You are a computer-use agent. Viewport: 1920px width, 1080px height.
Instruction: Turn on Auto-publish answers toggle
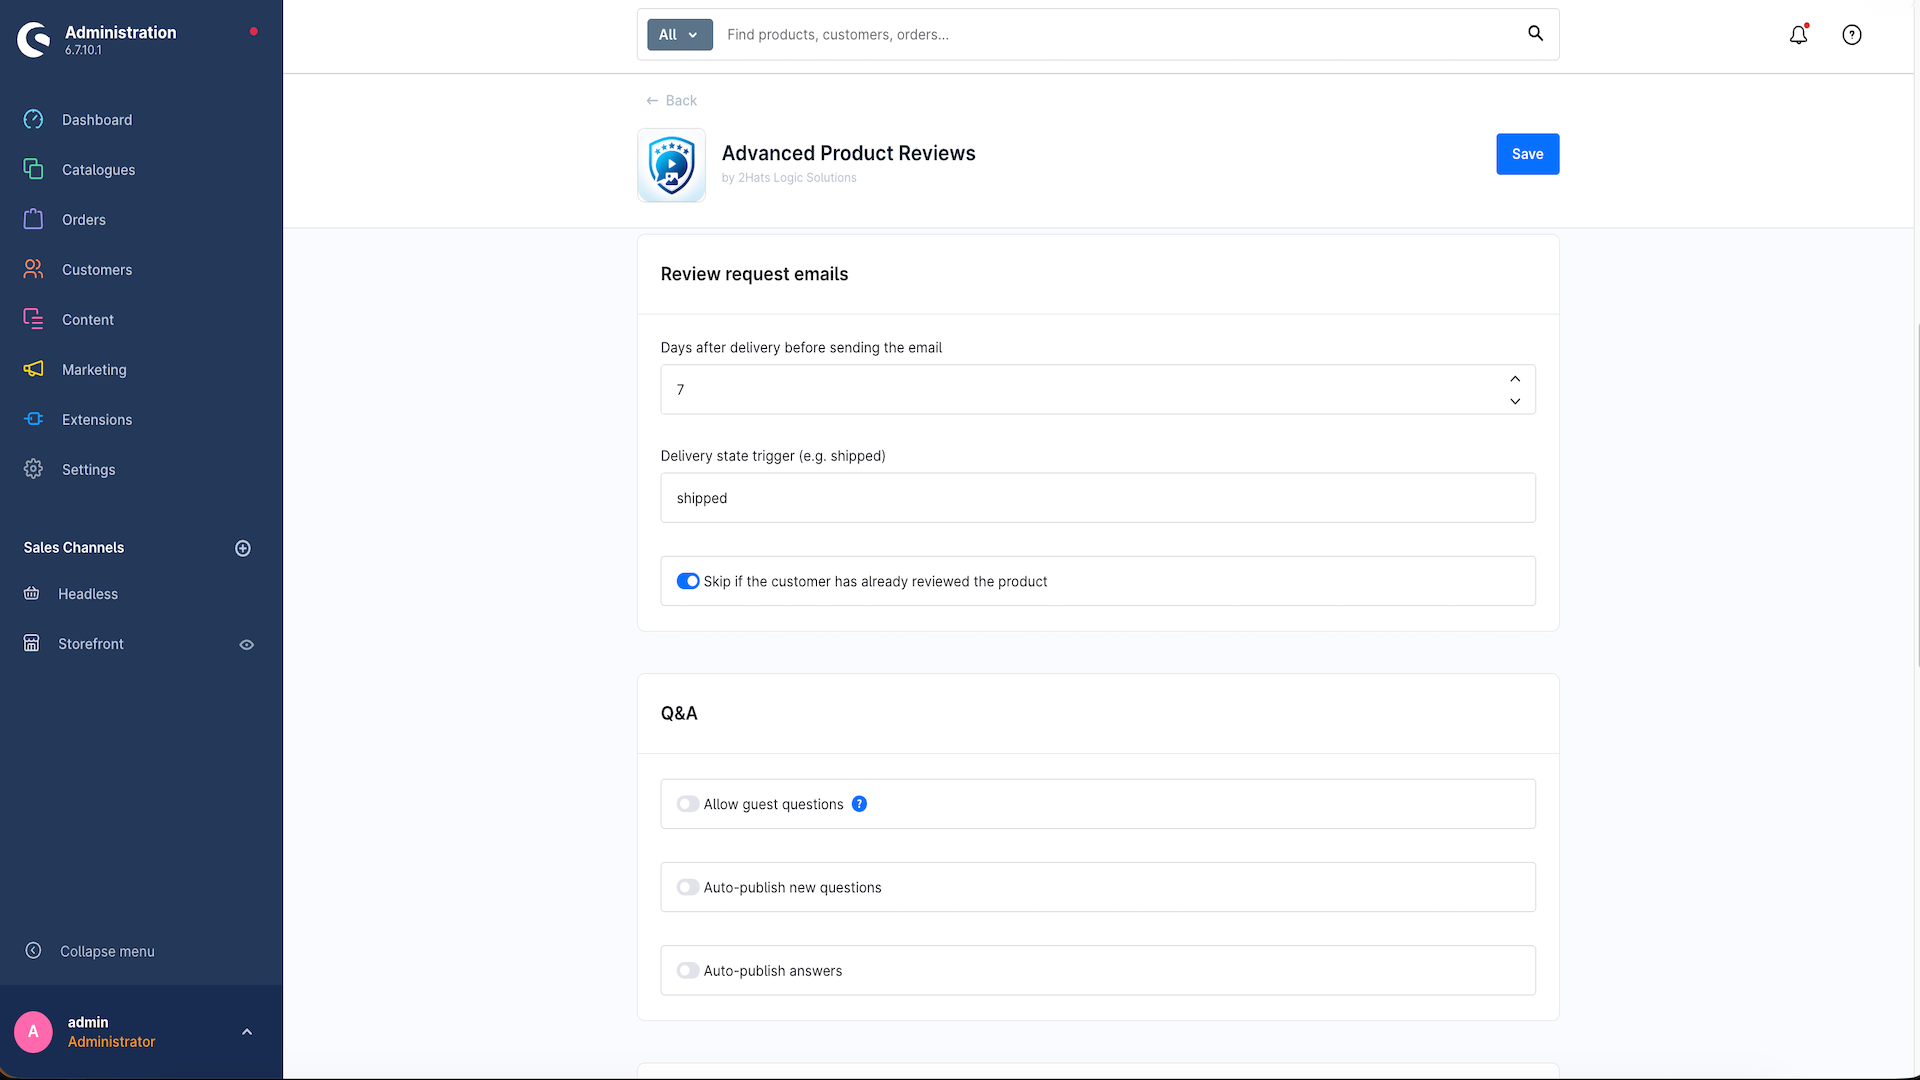pos(688,970)
